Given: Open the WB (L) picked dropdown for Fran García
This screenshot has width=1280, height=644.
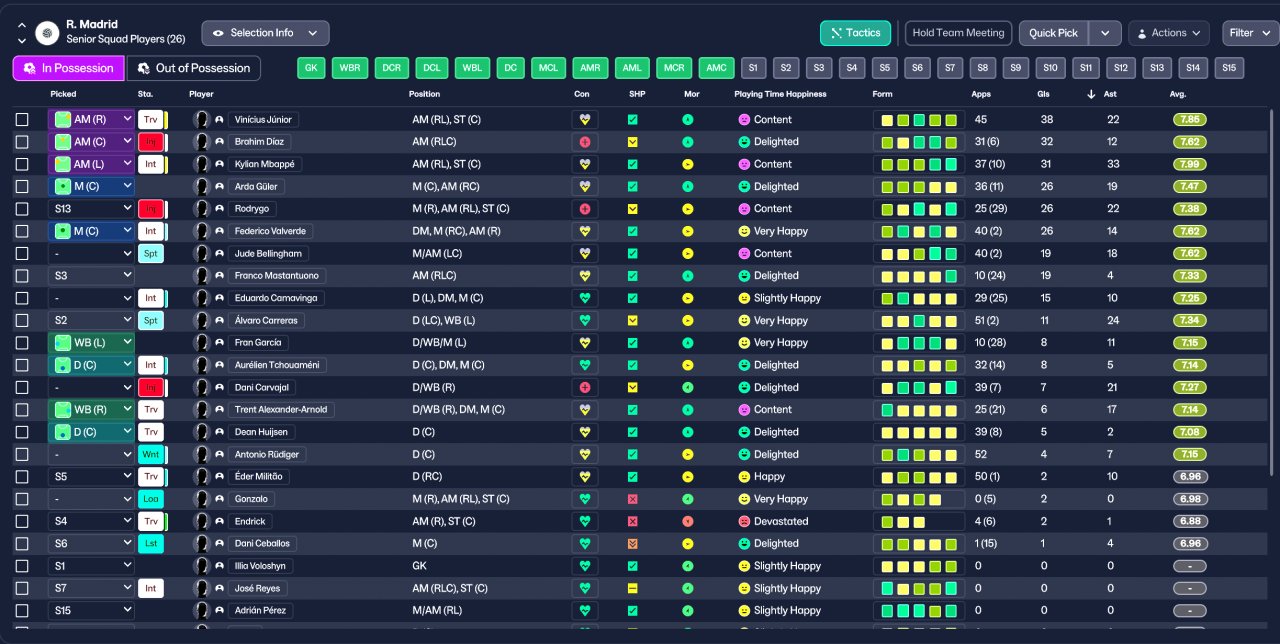Looking at the screenshot, I should click(91, 343).
